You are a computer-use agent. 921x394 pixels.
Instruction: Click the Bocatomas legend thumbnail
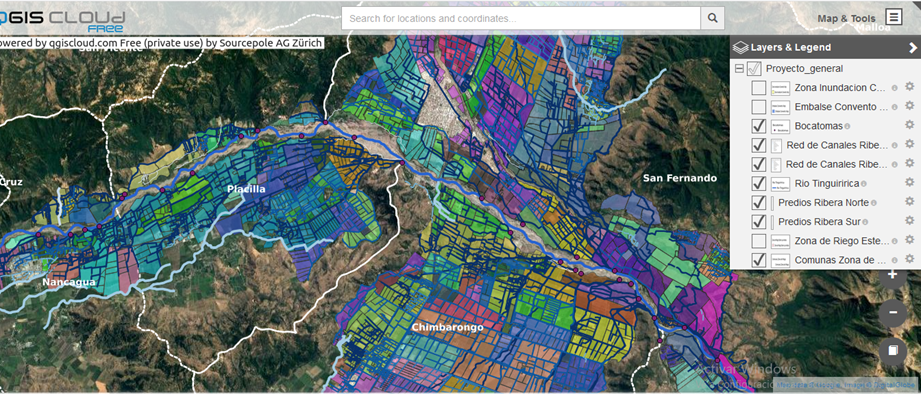pyautogui.click(x=781, y=126)
